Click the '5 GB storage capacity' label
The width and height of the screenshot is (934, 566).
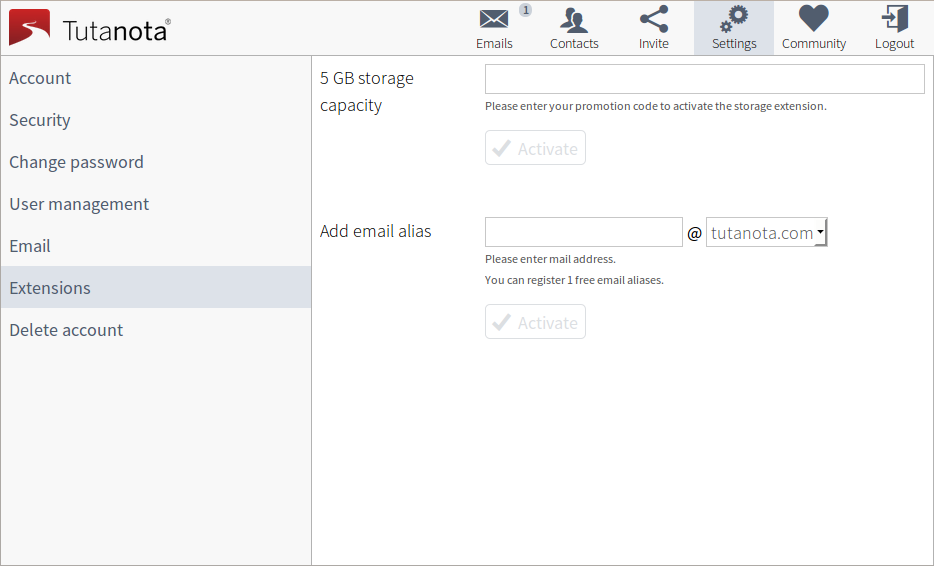(366, 92)
